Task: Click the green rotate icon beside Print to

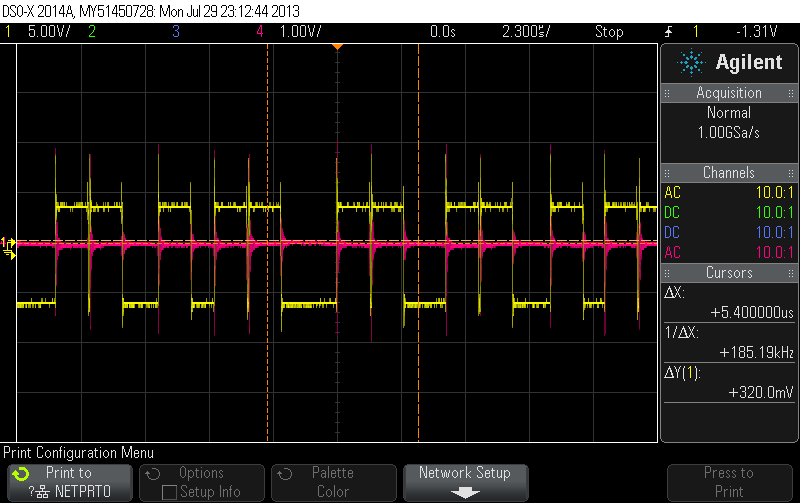Action: point(21,474)
